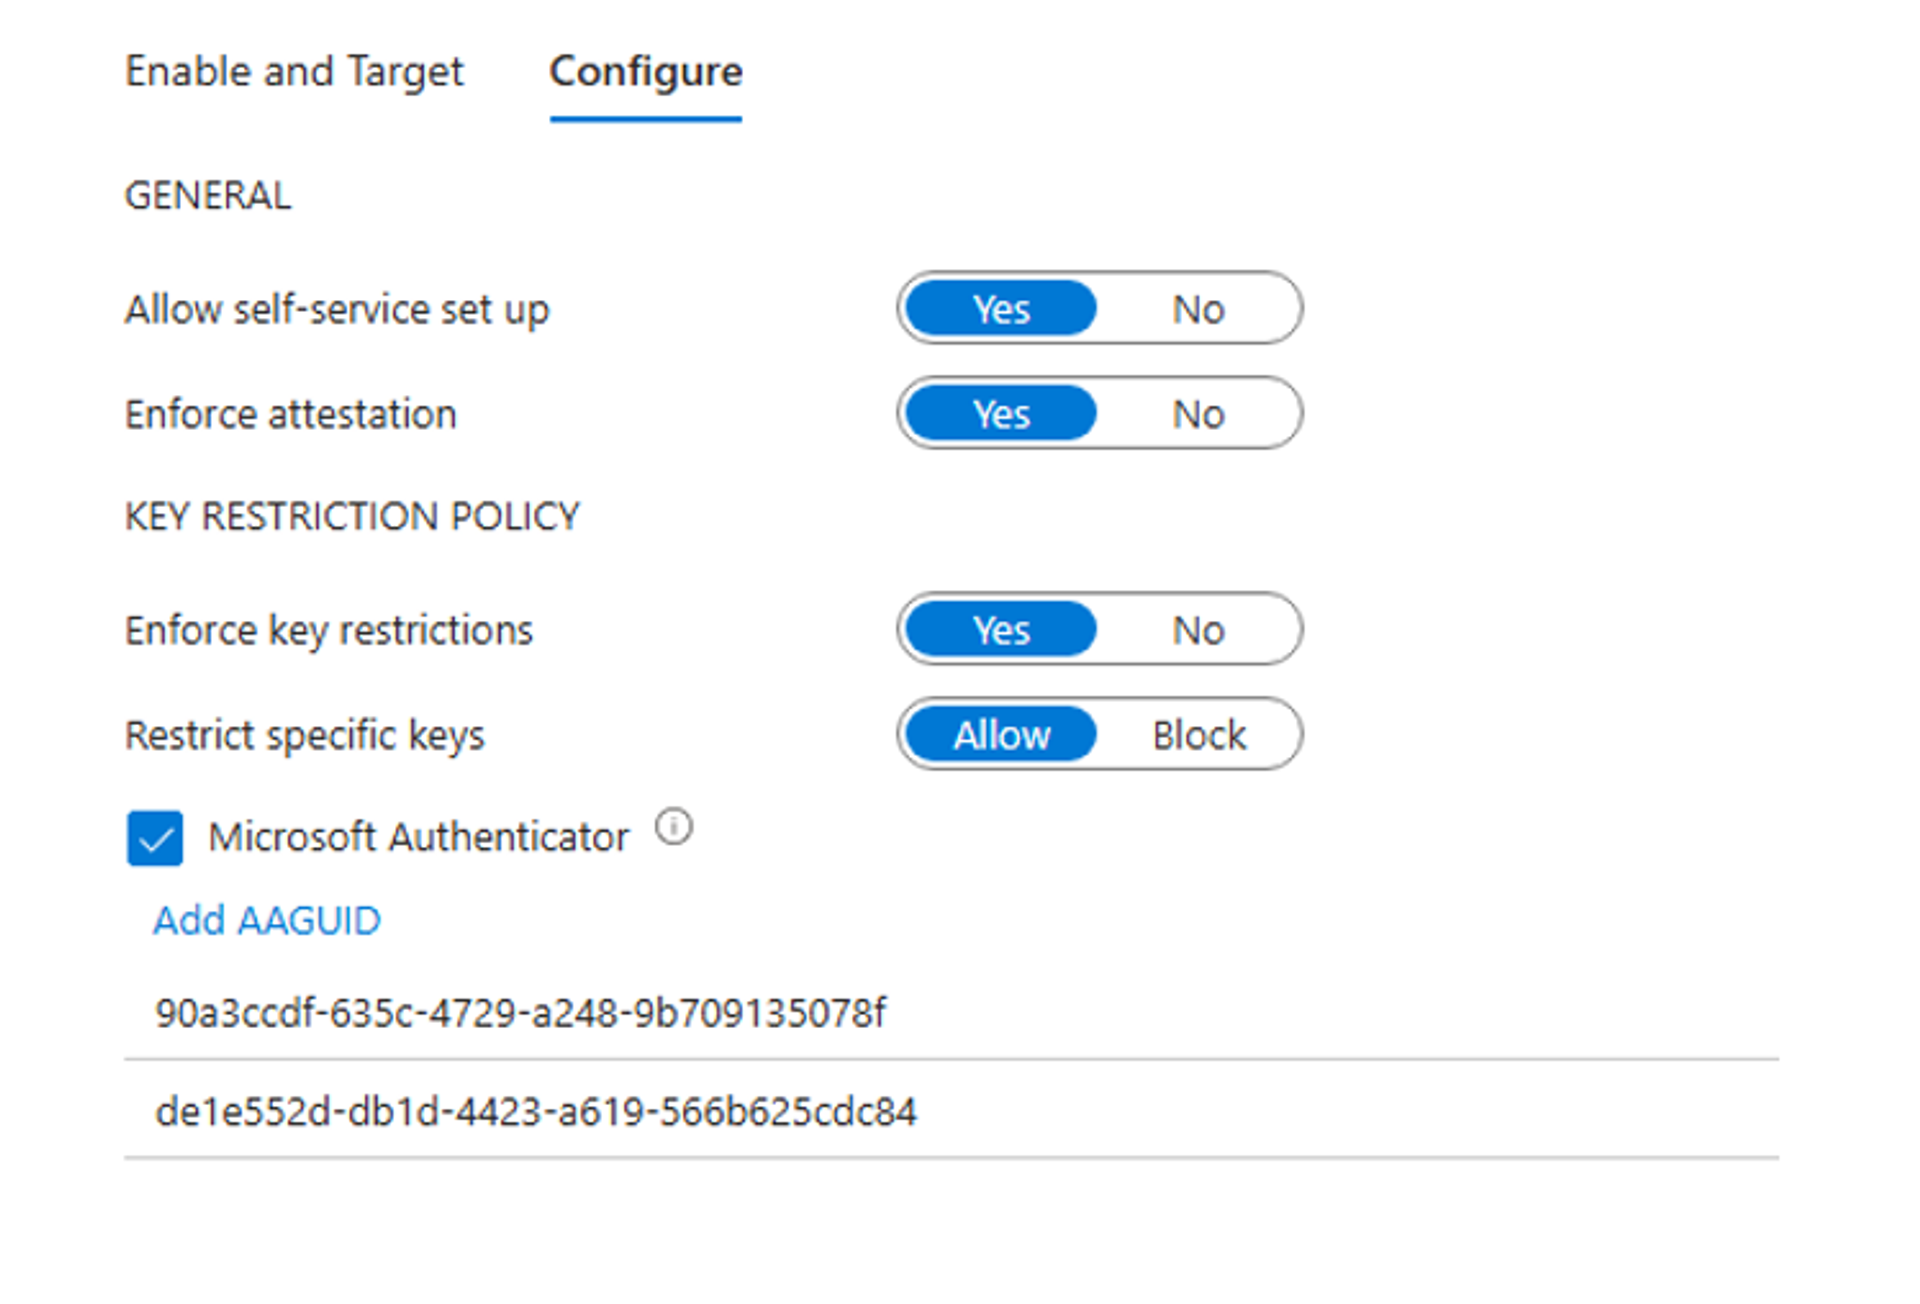The image size is (1920, 1304).
Task: Stay on the Configure tab
Action: (645, 71)
